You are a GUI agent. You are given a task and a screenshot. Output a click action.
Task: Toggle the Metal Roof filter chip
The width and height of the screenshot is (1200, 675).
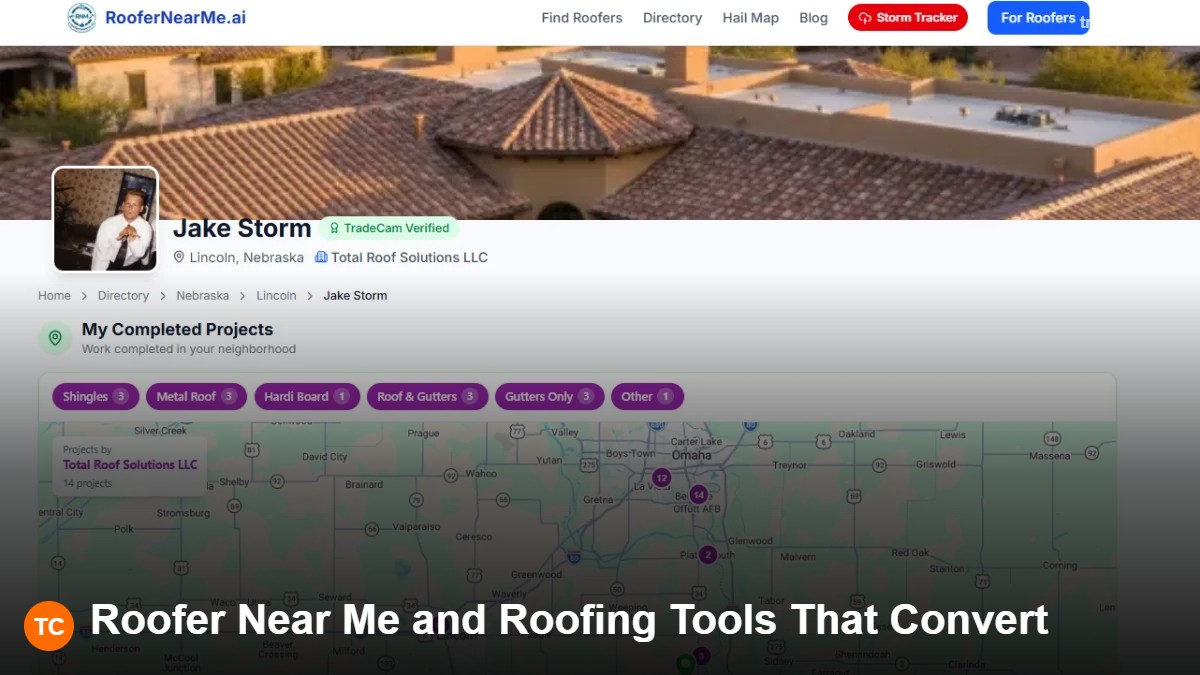click(x=196, y=397)
